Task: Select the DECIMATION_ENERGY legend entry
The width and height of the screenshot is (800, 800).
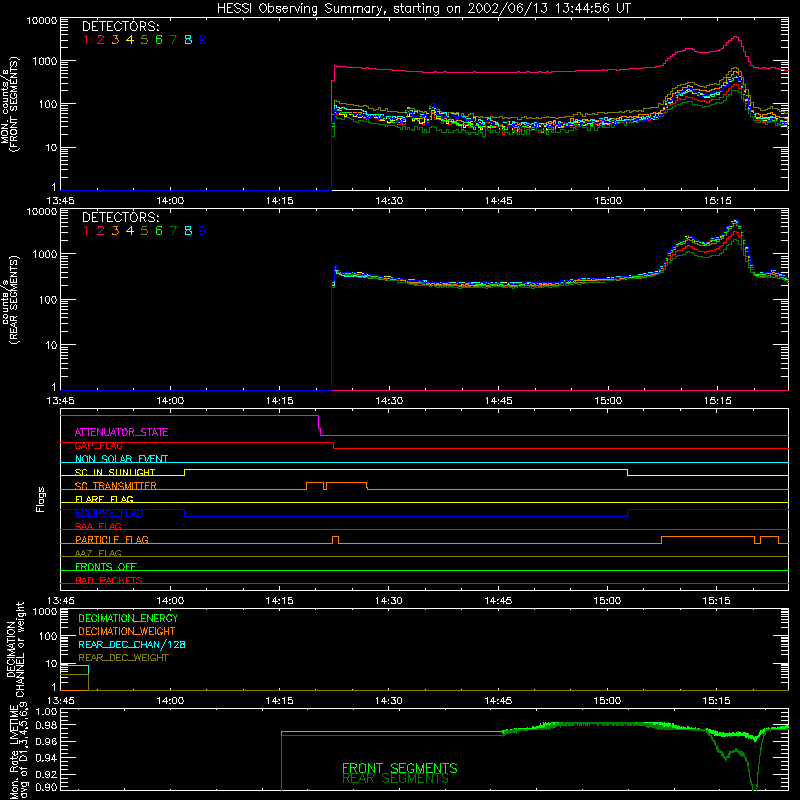Action: pyautogui.click(x=128, y=618)
